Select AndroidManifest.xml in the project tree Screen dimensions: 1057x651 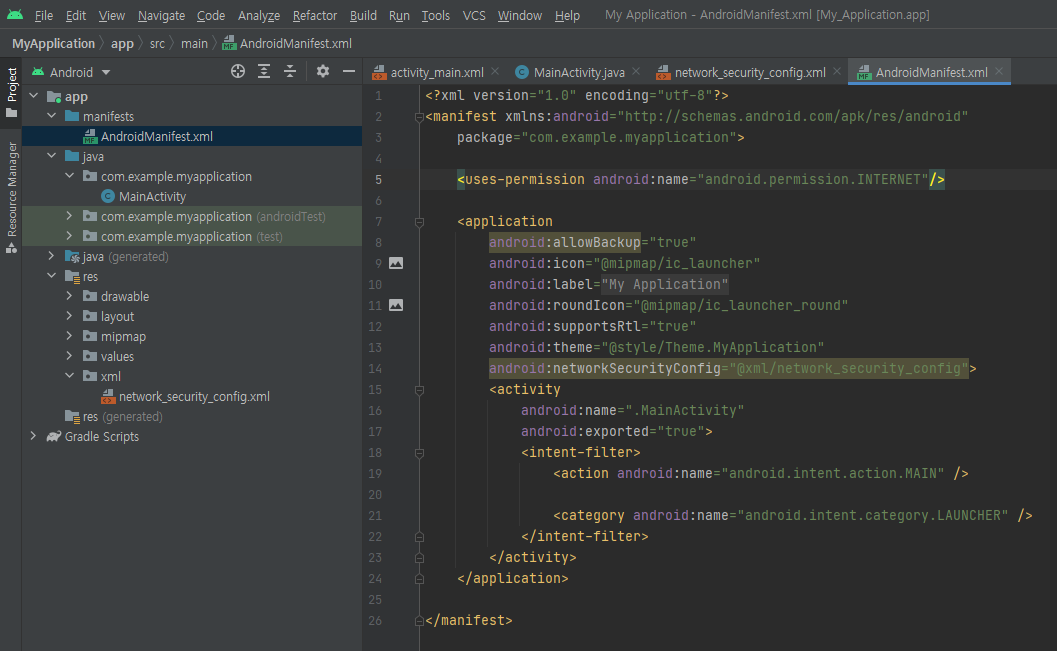pos(191,136)
